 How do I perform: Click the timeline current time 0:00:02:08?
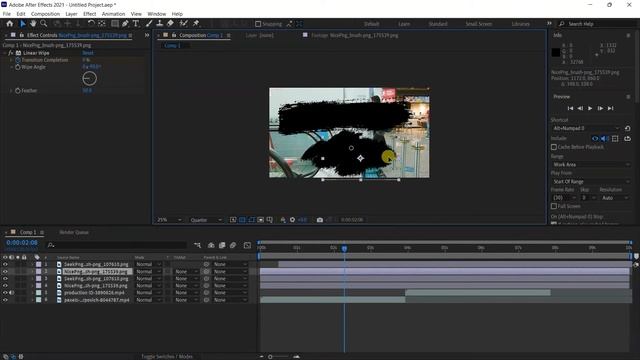pos(22,242)
